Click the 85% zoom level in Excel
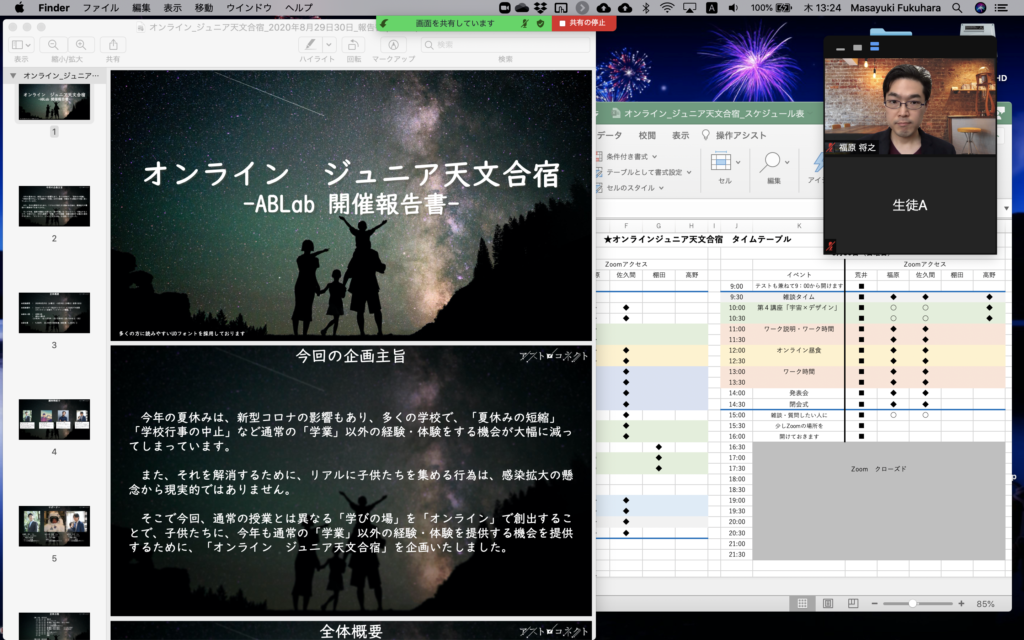Image resolution: width=1024 pixels, height=640 pixels. coord(985,604)
